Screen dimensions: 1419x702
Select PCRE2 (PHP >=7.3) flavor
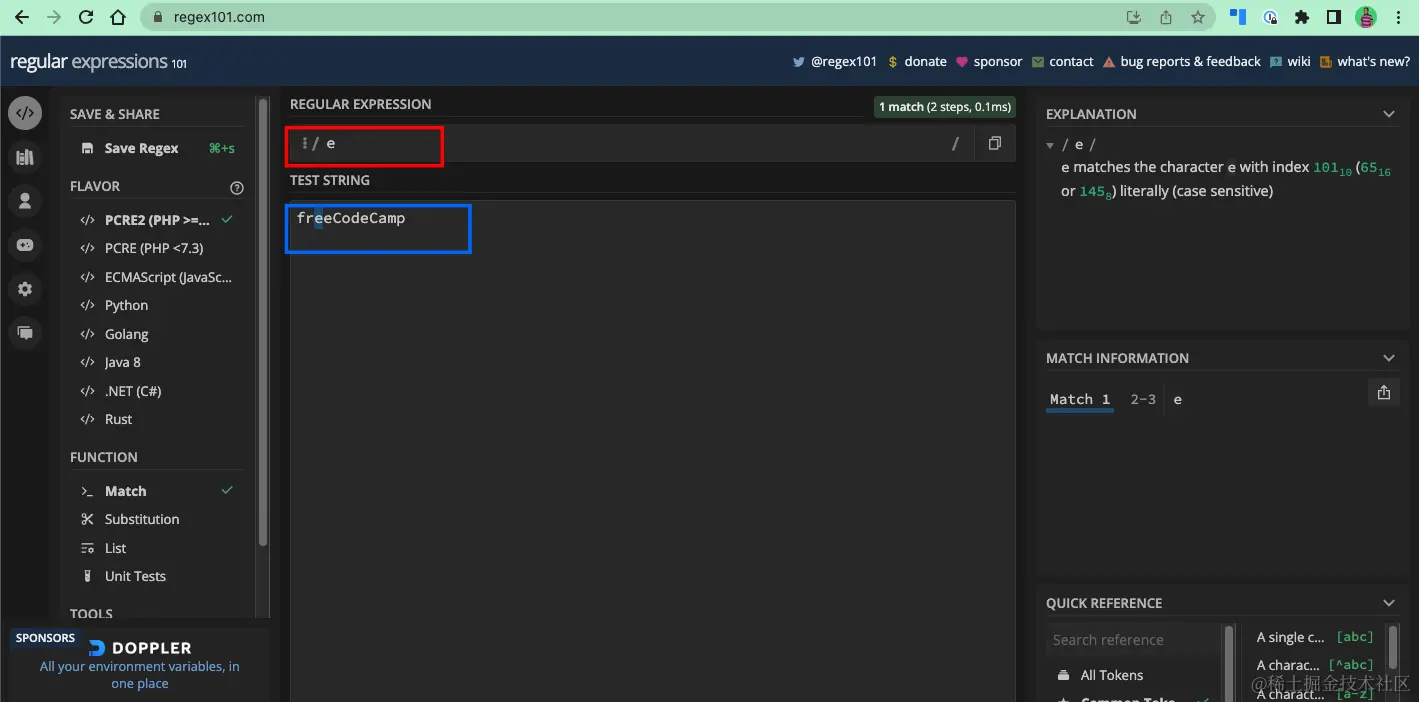[156, 220]
